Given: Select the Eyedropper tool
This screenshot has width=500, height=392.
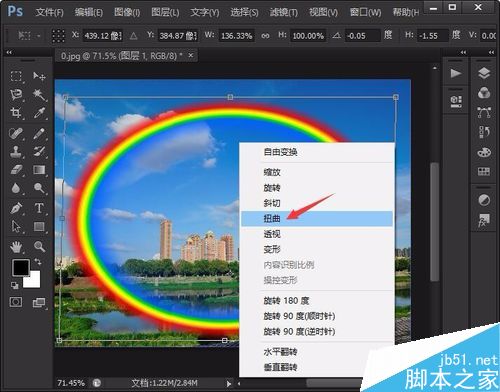Looking at the screenshot, I should 39,113.
